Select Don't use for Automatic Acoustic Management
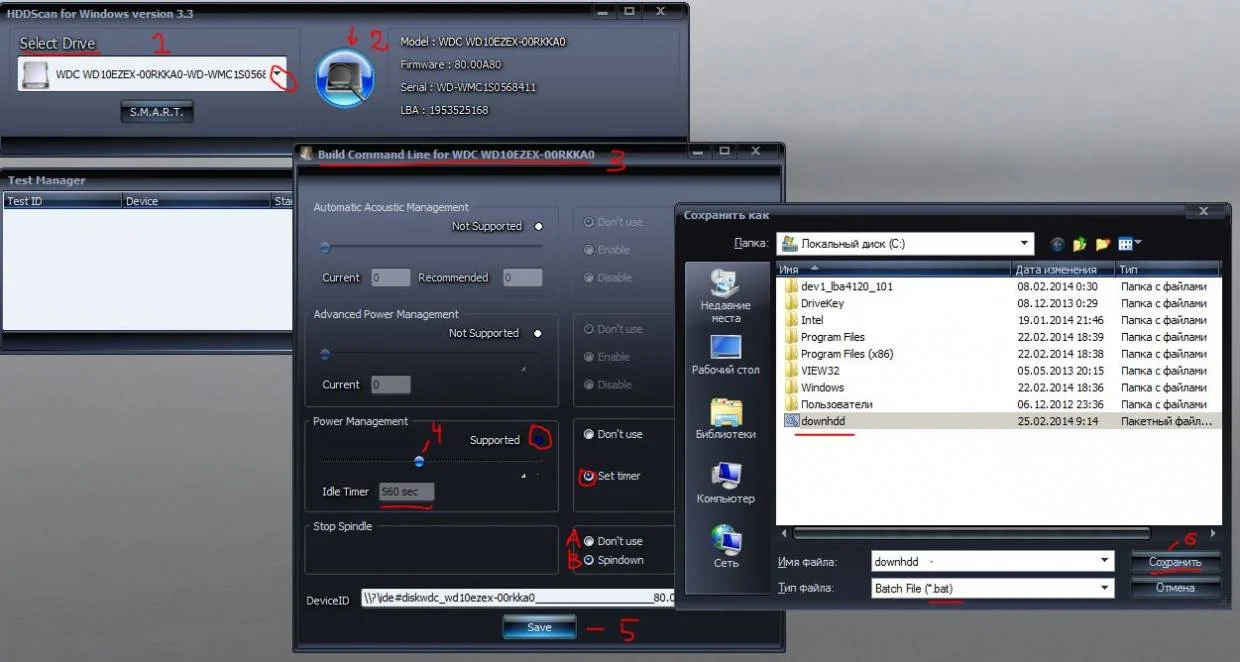The width and height of the screenshot is (1240, 662). tap(589, 222)
